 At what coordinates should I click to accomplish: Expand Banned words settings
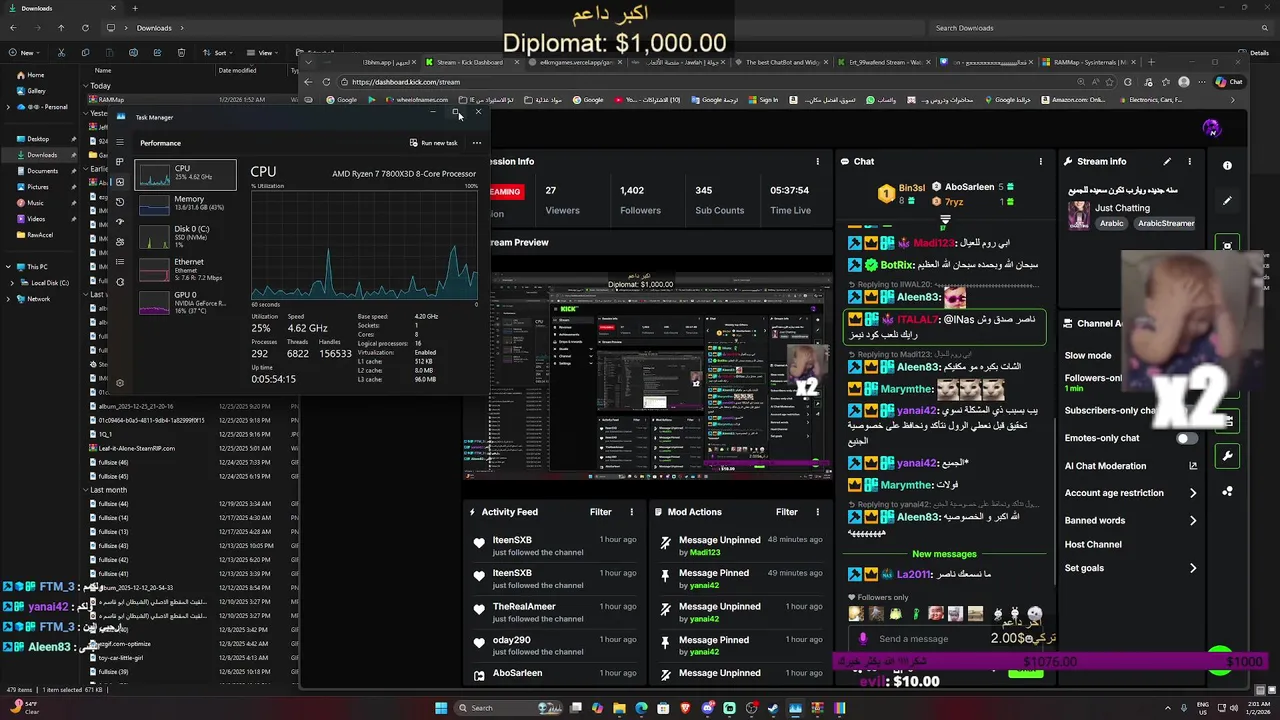coord(1193,520)
